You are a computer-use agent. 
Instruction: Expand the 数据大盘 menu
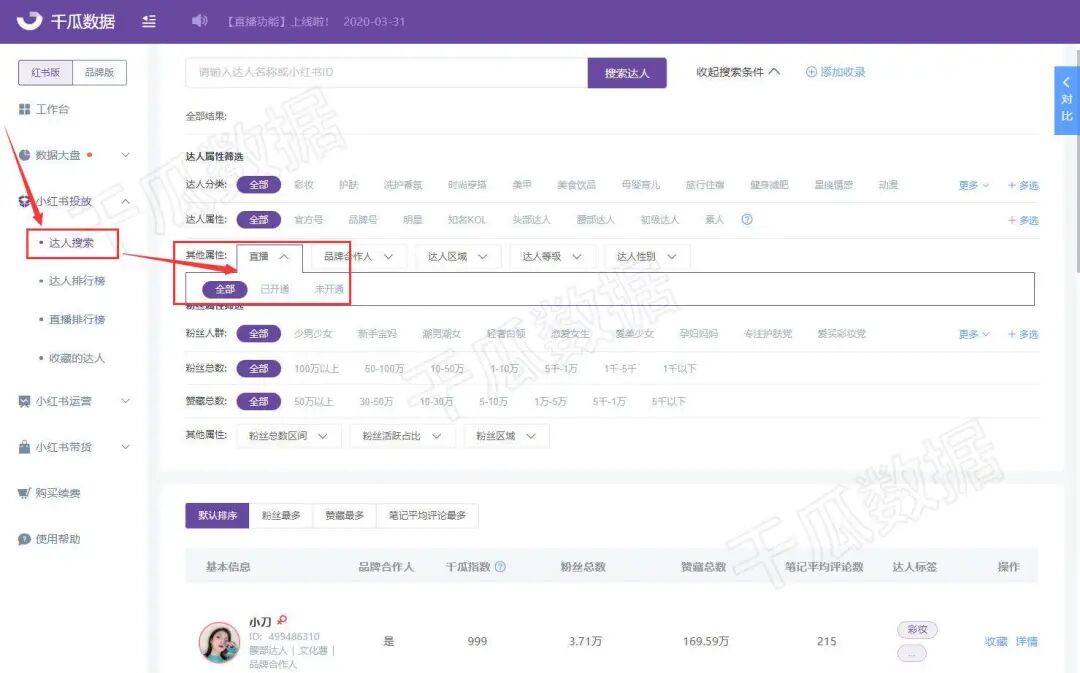coord(125,155)
